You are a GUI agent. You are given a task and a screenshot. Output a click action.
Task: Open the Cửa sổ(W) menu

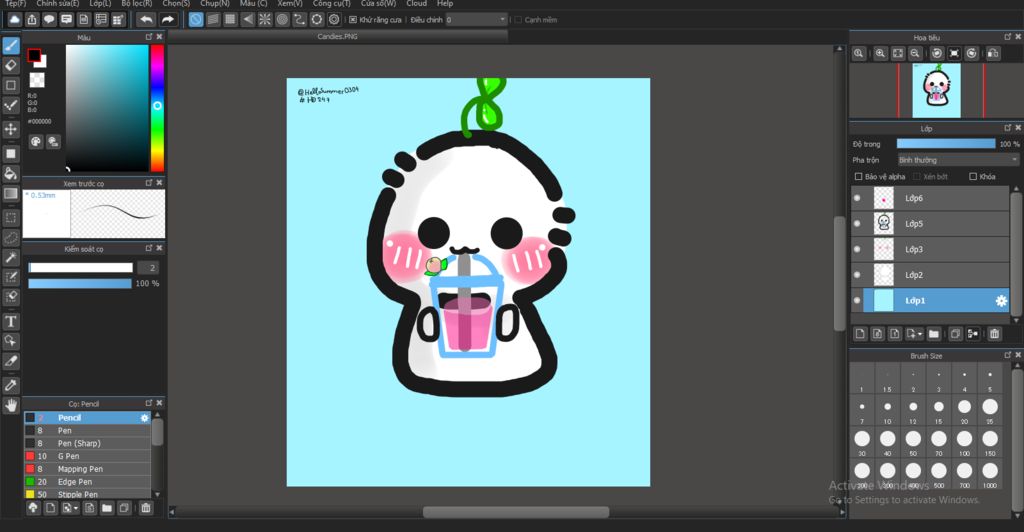coord(378,3)
